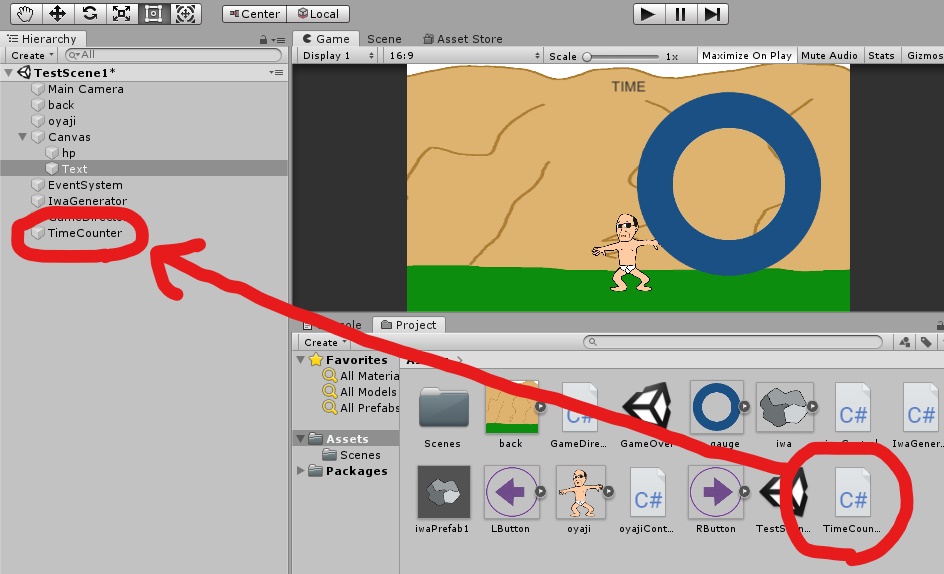This screenshot has height=574, width=944.
Task: Step forward one frame
Action: coord(713,14)
